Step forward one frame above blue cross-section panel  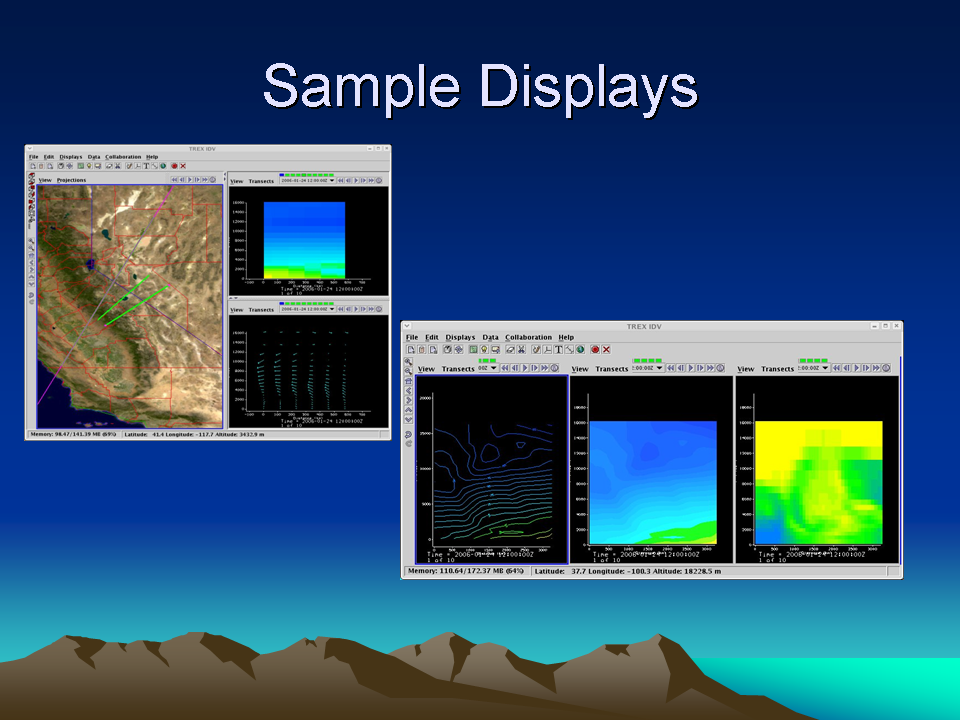[700, 368]
